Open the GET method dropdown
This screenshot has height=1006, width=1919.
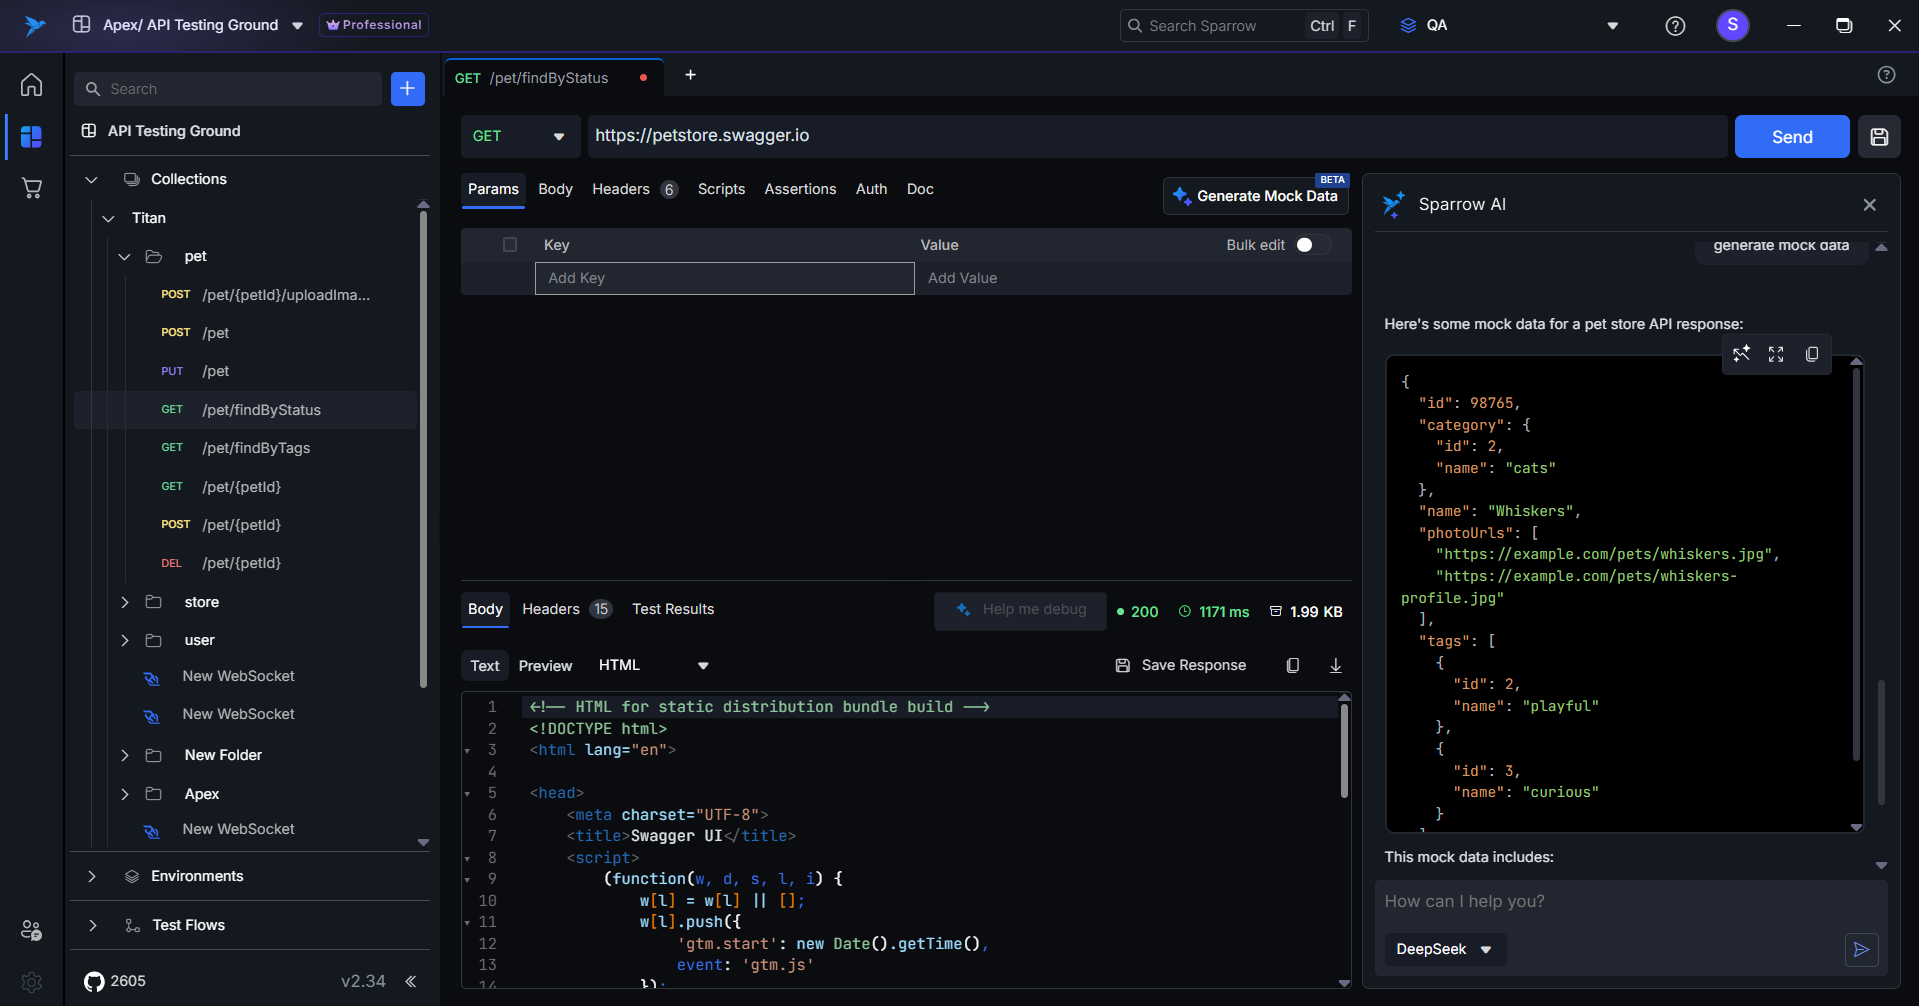519,137
